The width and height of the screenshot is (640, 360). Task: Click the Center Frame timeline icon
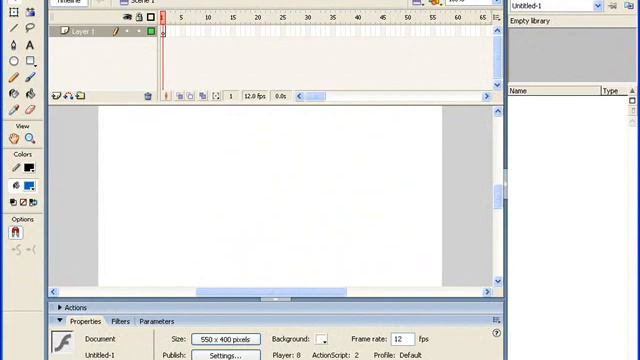pos(166,96)
